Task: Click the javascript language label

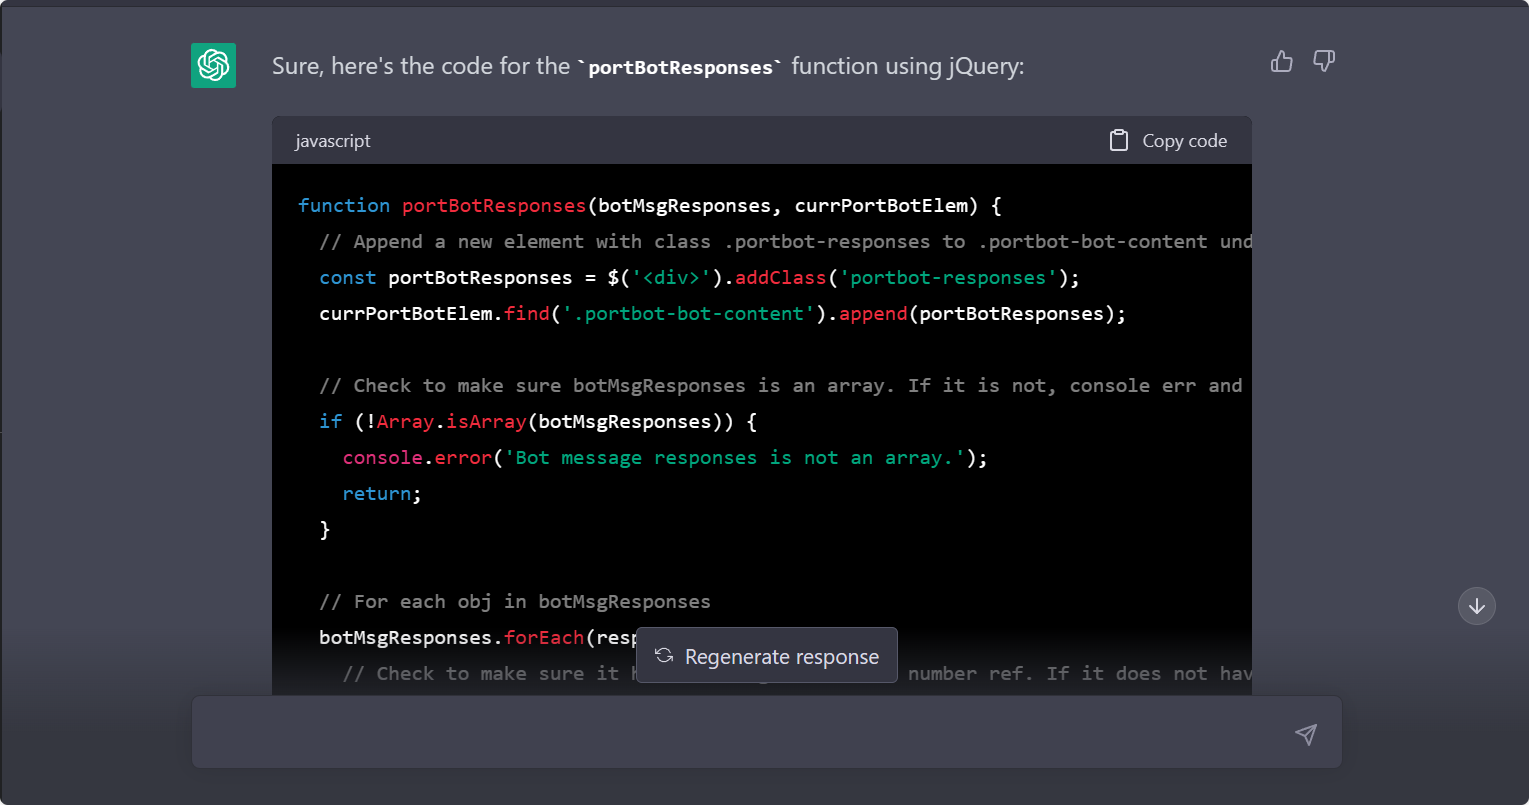Action: (333, 141)
